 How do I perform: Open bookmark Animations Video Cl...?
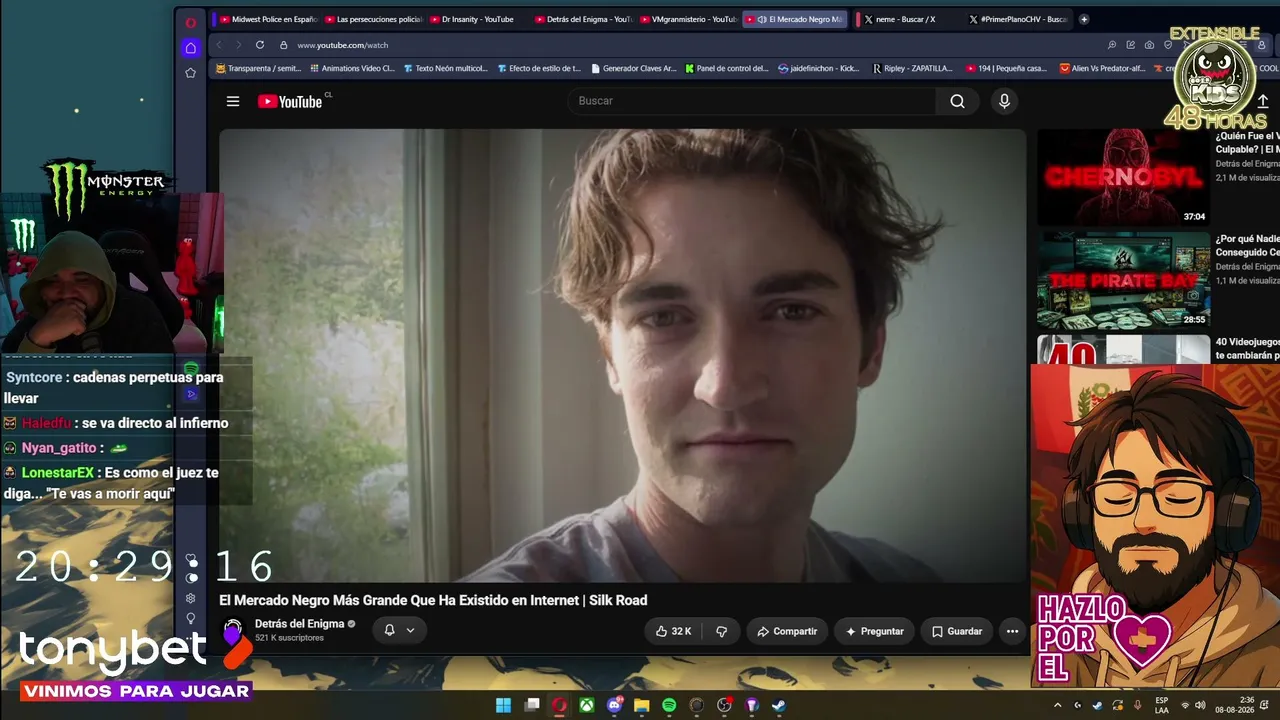pos(352,69)
